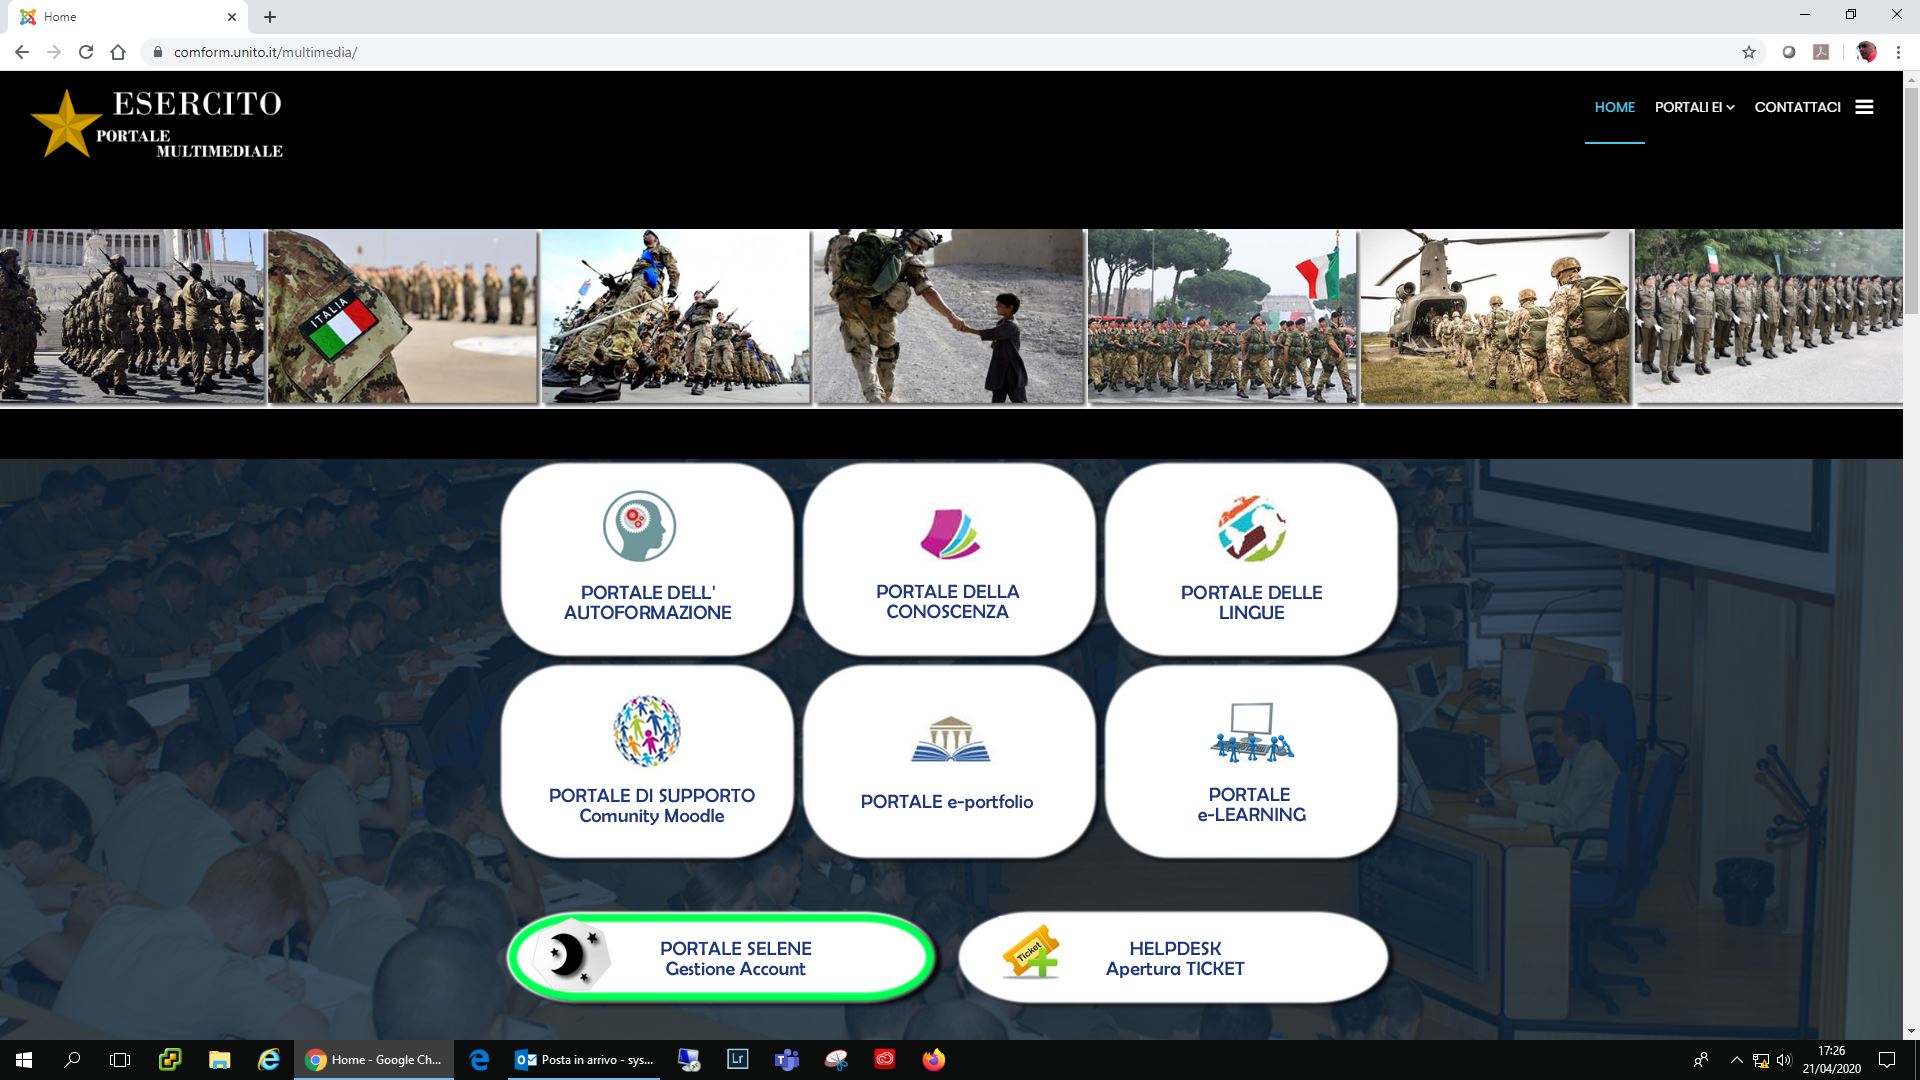Go back with browser back arrow
Viewport: 1920px width, 1080px height.
click(x=22, y=52)
